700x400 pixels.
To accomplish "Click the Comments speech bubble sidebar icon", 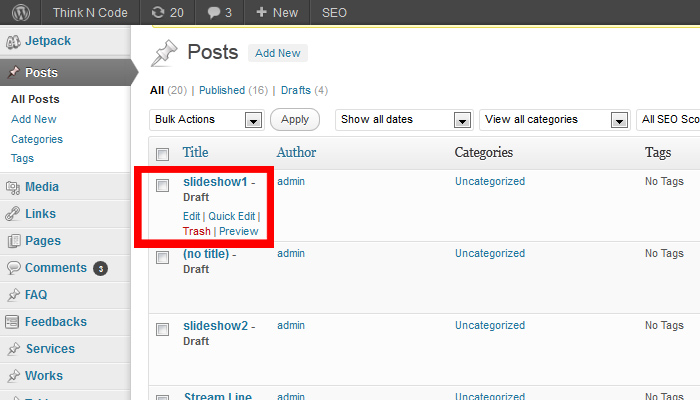I will [13, 268].
